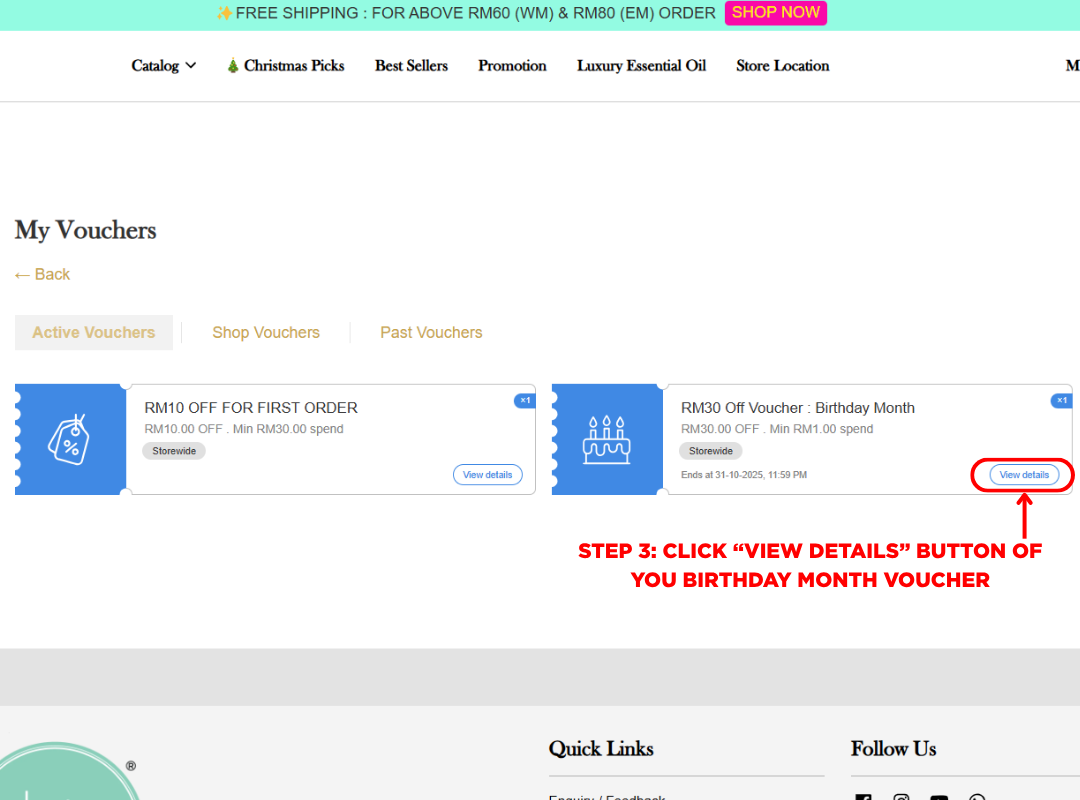
Task: Navigate to Luxury Essential Oil
Action: click(x=641, y=66)
